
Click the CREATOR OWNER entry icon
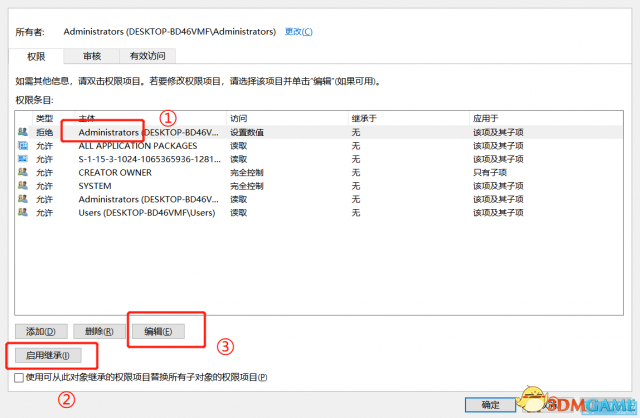(23, 172)
